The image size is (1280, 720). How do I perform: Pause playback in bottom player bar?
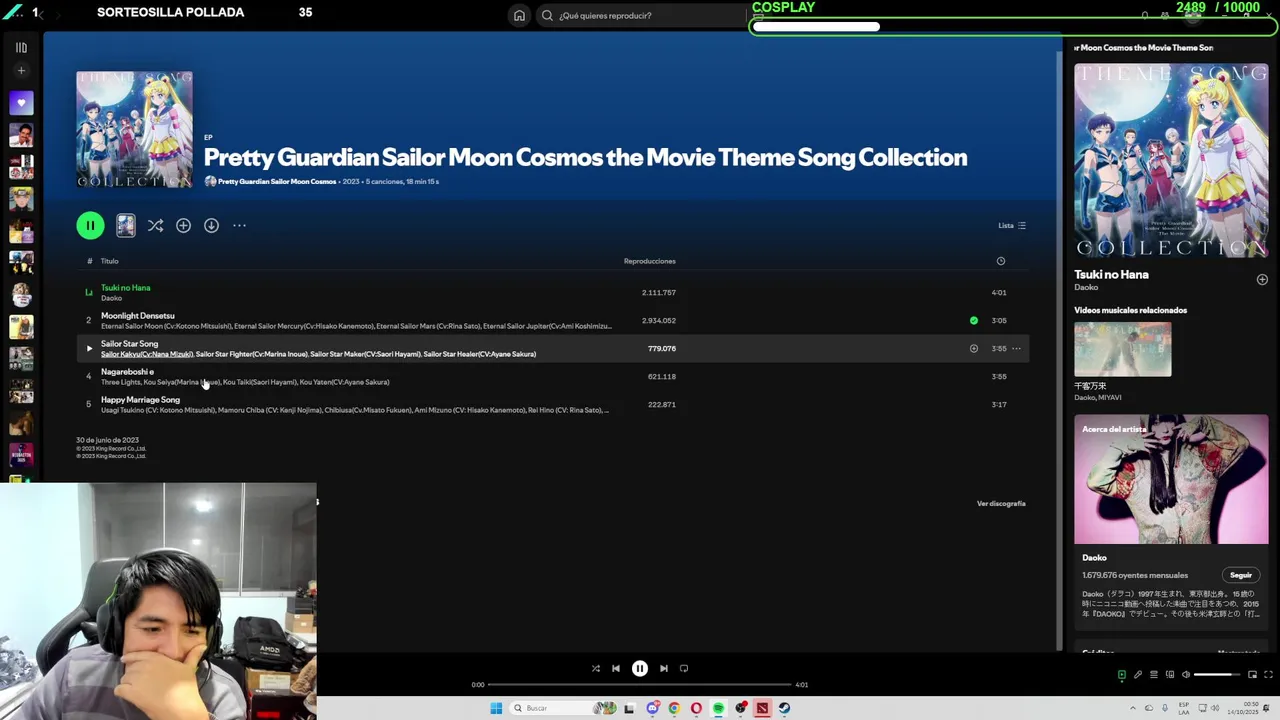(x=640, y=669)
